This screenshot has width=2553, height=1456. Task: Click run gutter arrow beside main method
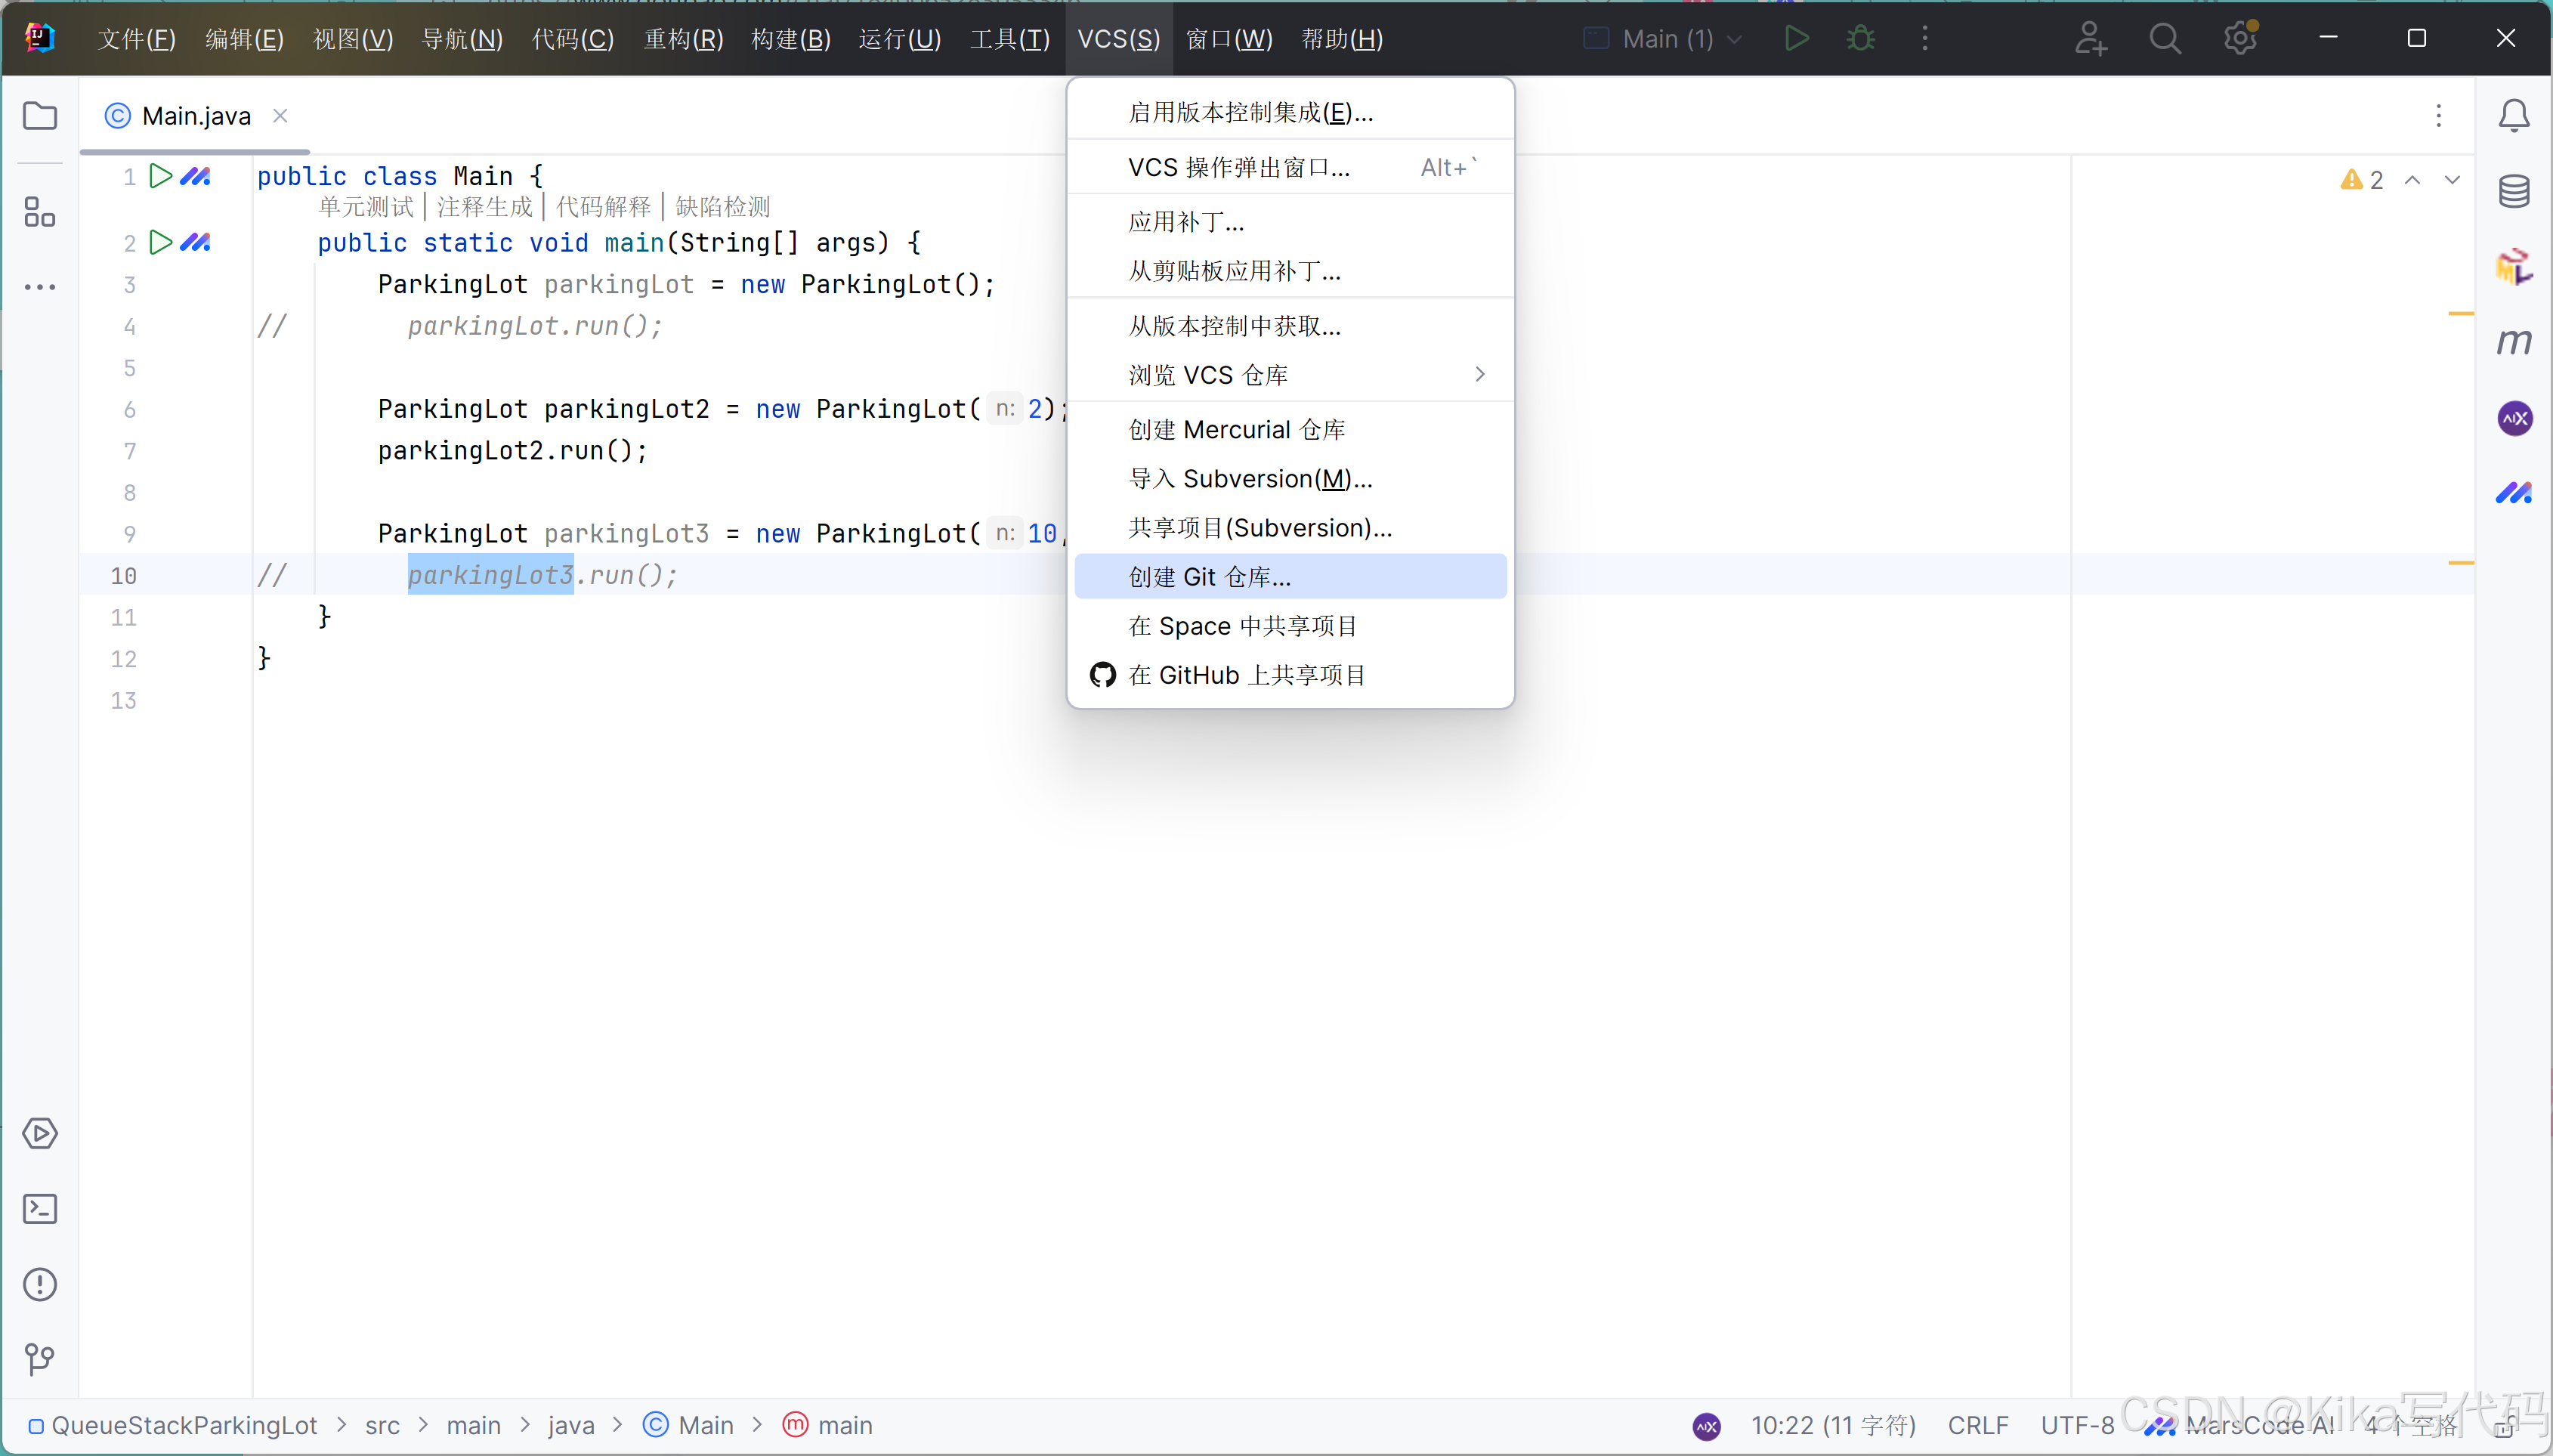click(x=160, y=242)
